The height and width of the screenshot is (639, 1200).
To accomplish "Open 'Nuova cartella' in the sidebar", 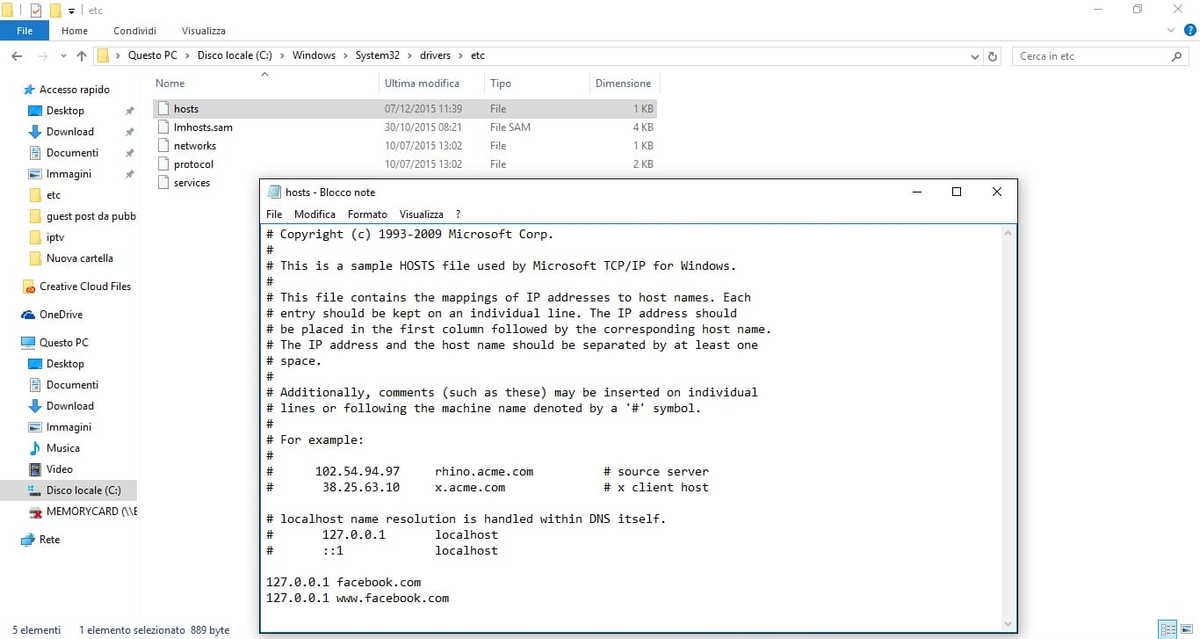I will [x=79, y=258].
